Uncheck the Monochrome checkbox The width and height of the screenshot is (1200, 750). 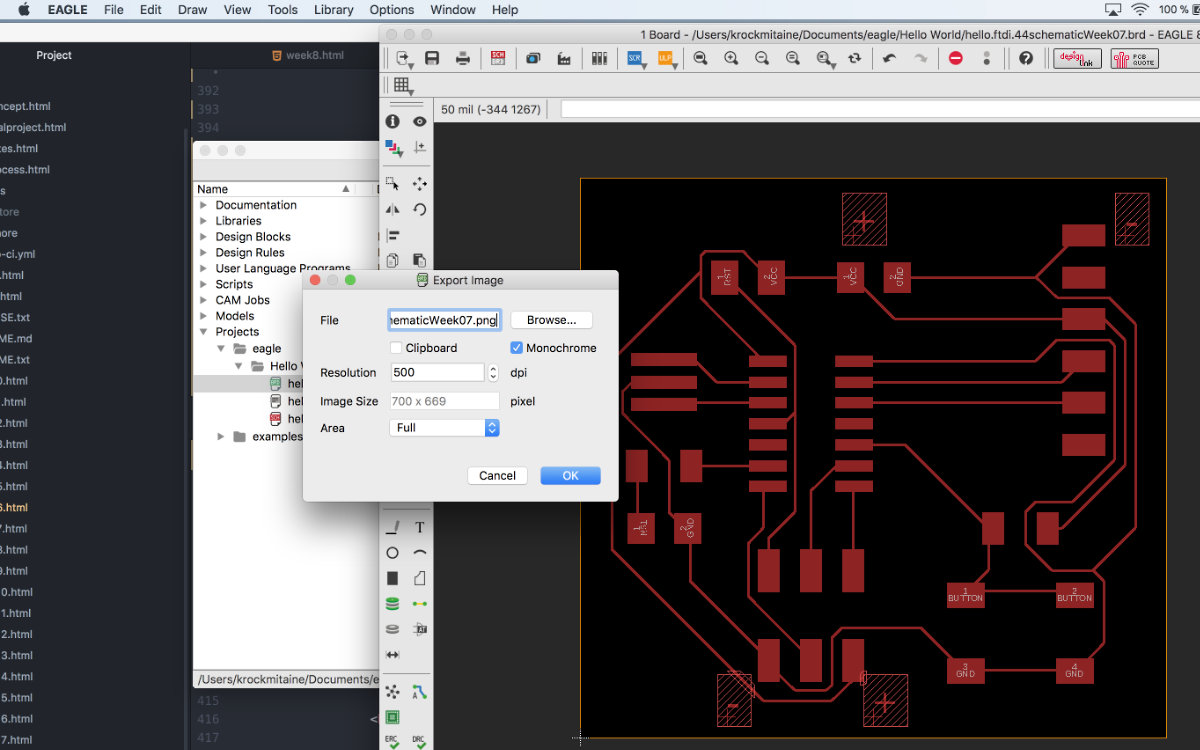[517, 348]
